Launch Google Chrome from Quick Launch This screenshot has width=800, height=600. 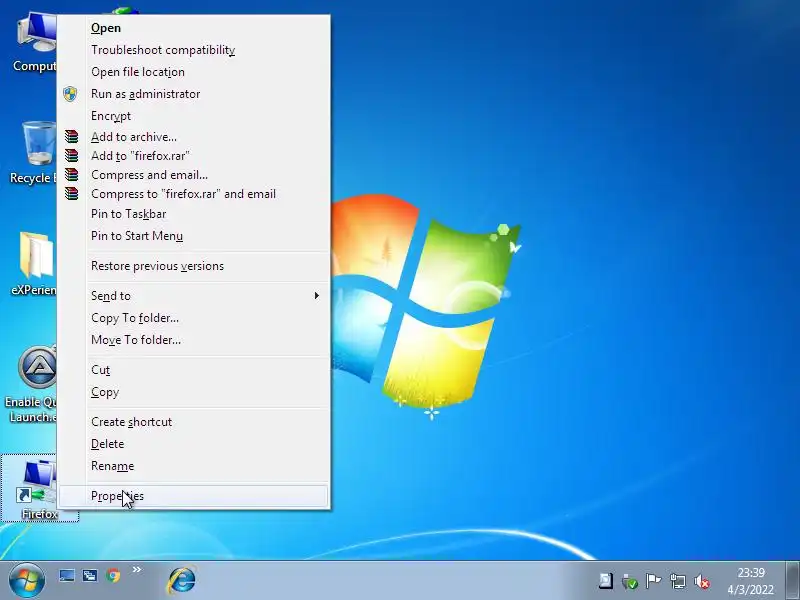point(113,576)
